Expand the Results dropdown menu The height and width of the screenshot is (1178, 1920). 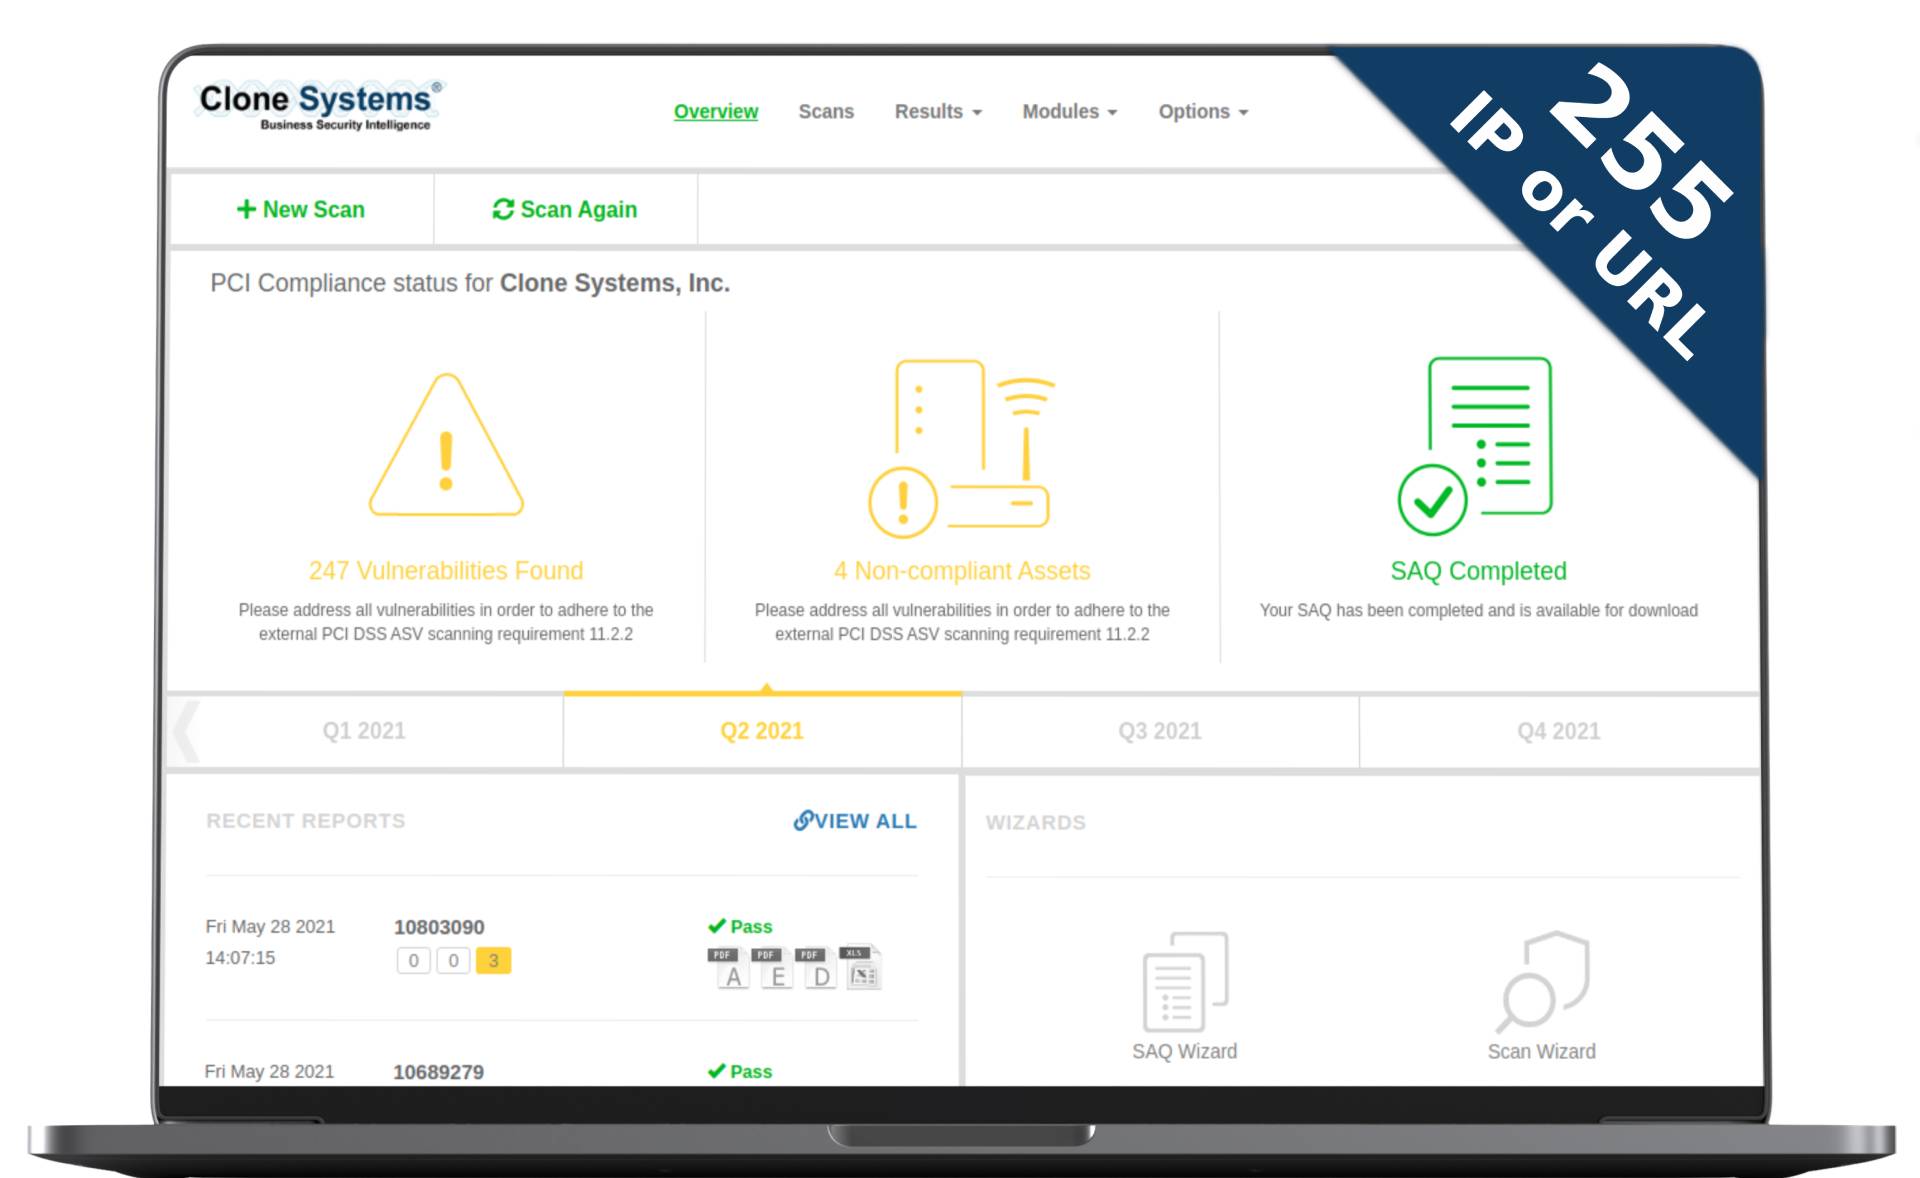(938, 111)
